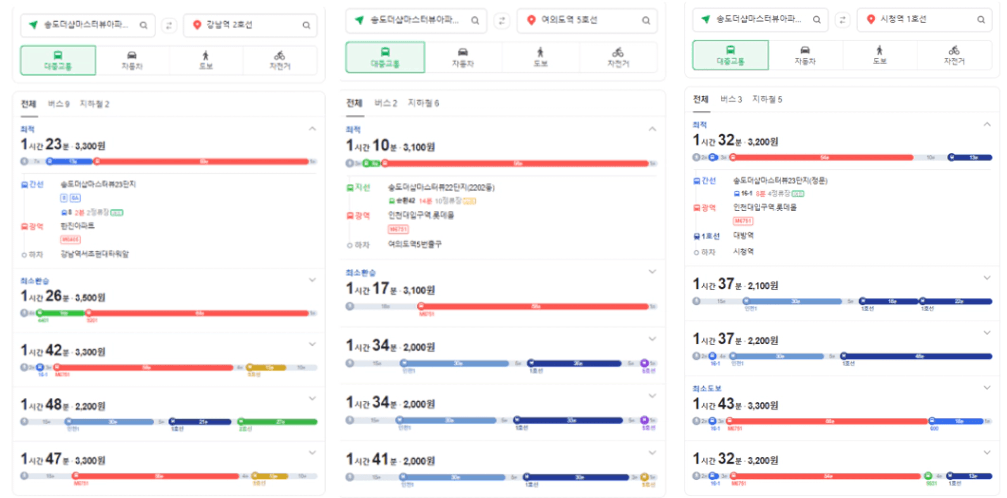The height and width of the screenshot is (498, 1007).
Task: Open the 버스 9 tab
Action: (58, 104)
